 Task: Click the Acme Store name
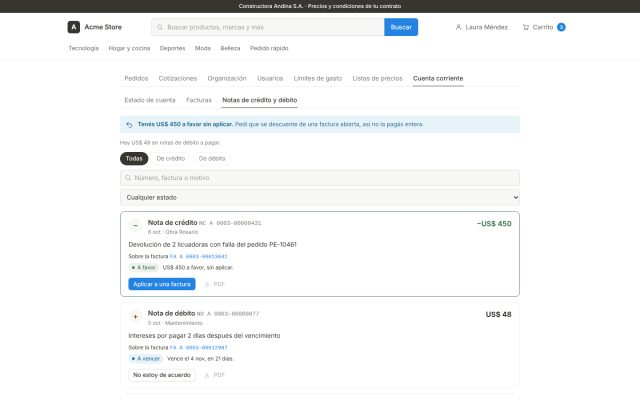(x=103, y=27)
